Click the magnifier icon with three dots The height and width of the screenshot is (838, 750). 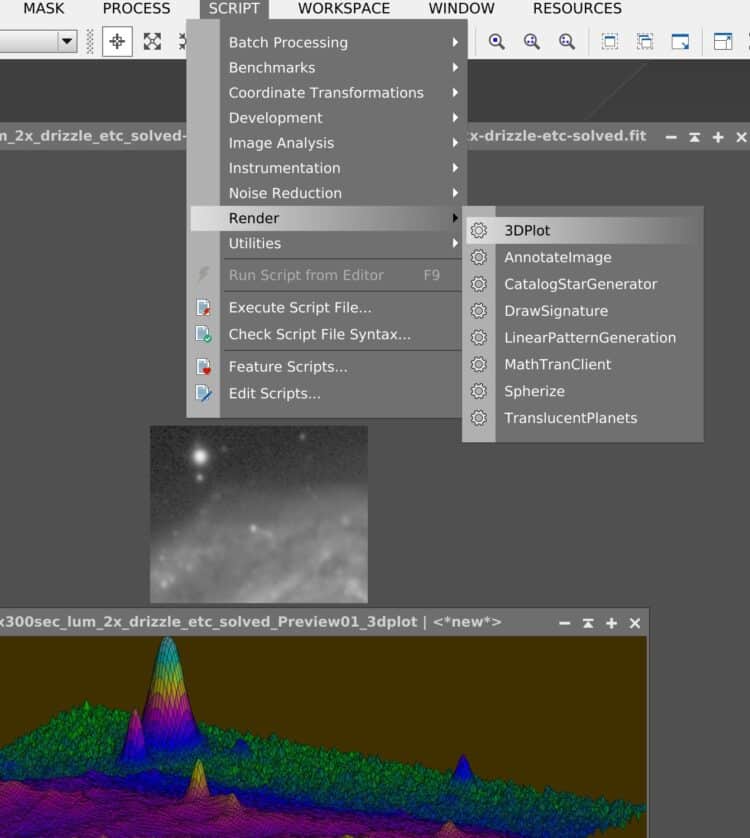pos(532,41)
